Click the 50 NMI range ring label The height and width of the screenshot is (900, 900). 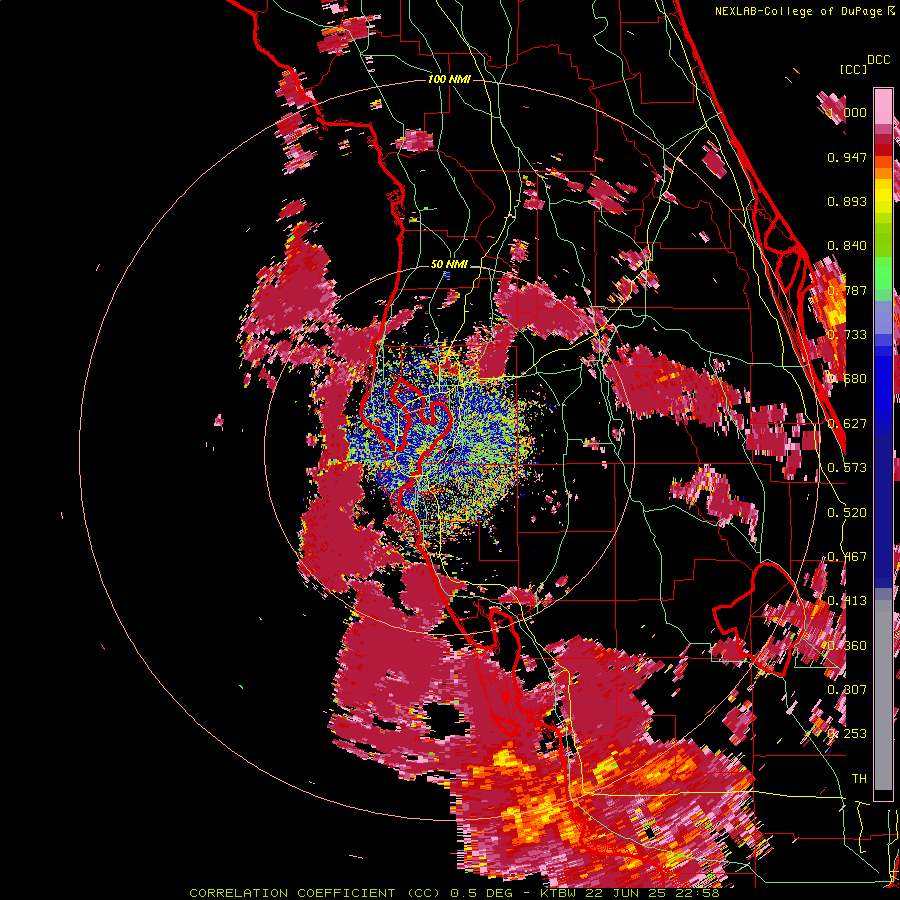coord(449,264)
